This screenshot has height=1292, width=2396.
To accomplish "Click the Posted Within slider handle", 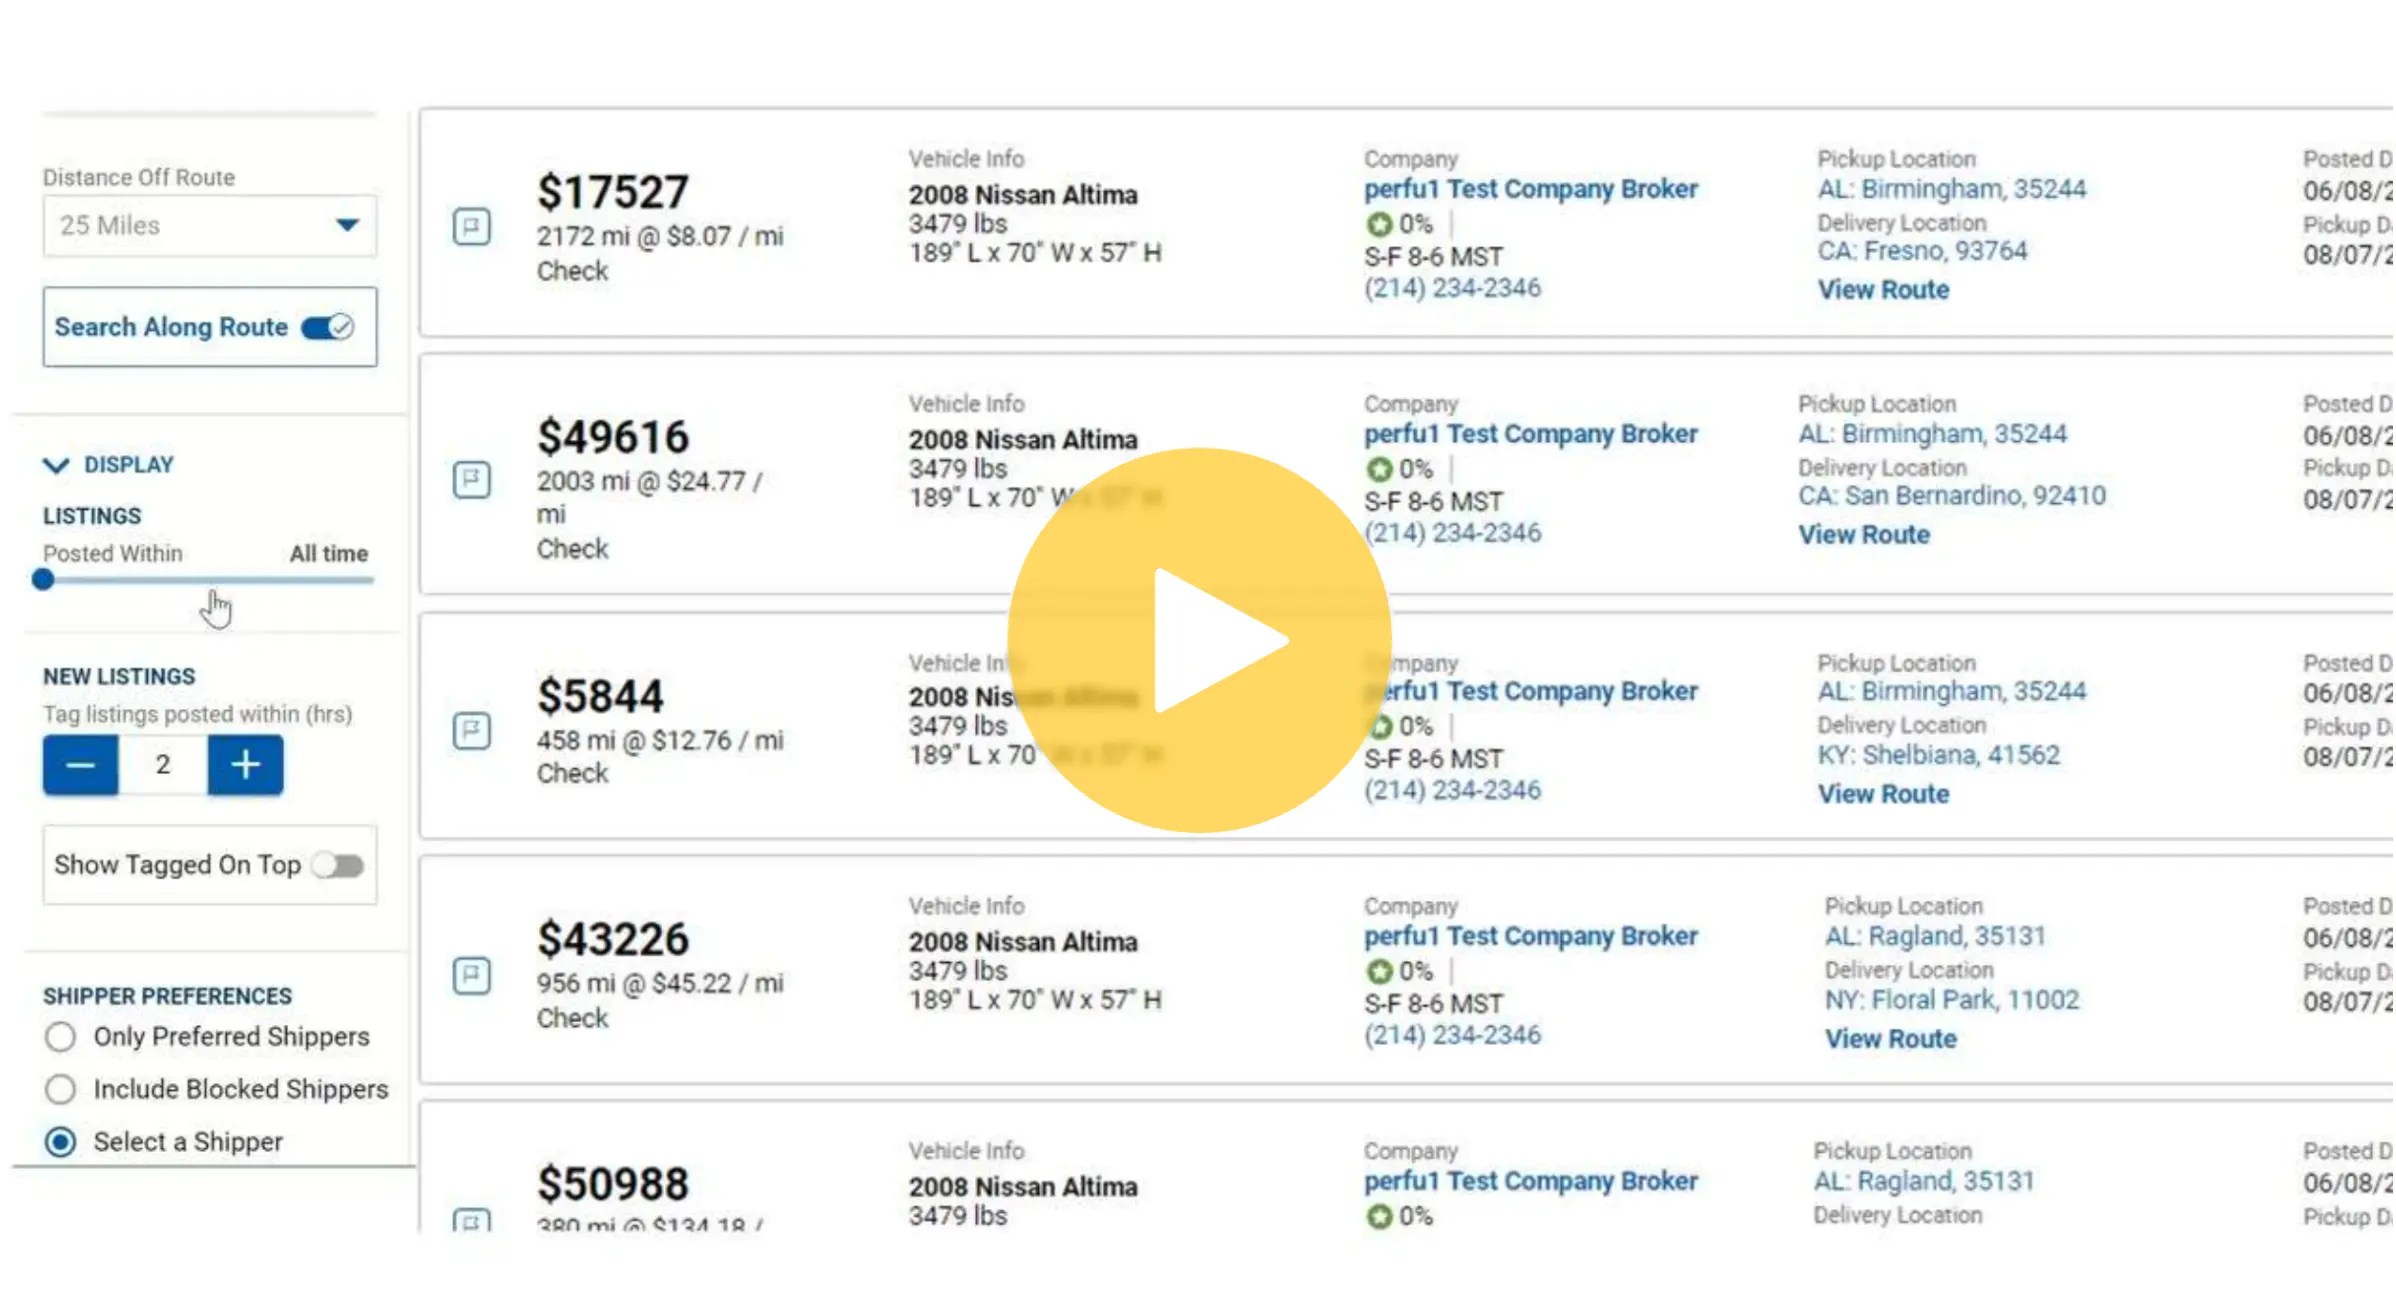I will coord(44,580).
